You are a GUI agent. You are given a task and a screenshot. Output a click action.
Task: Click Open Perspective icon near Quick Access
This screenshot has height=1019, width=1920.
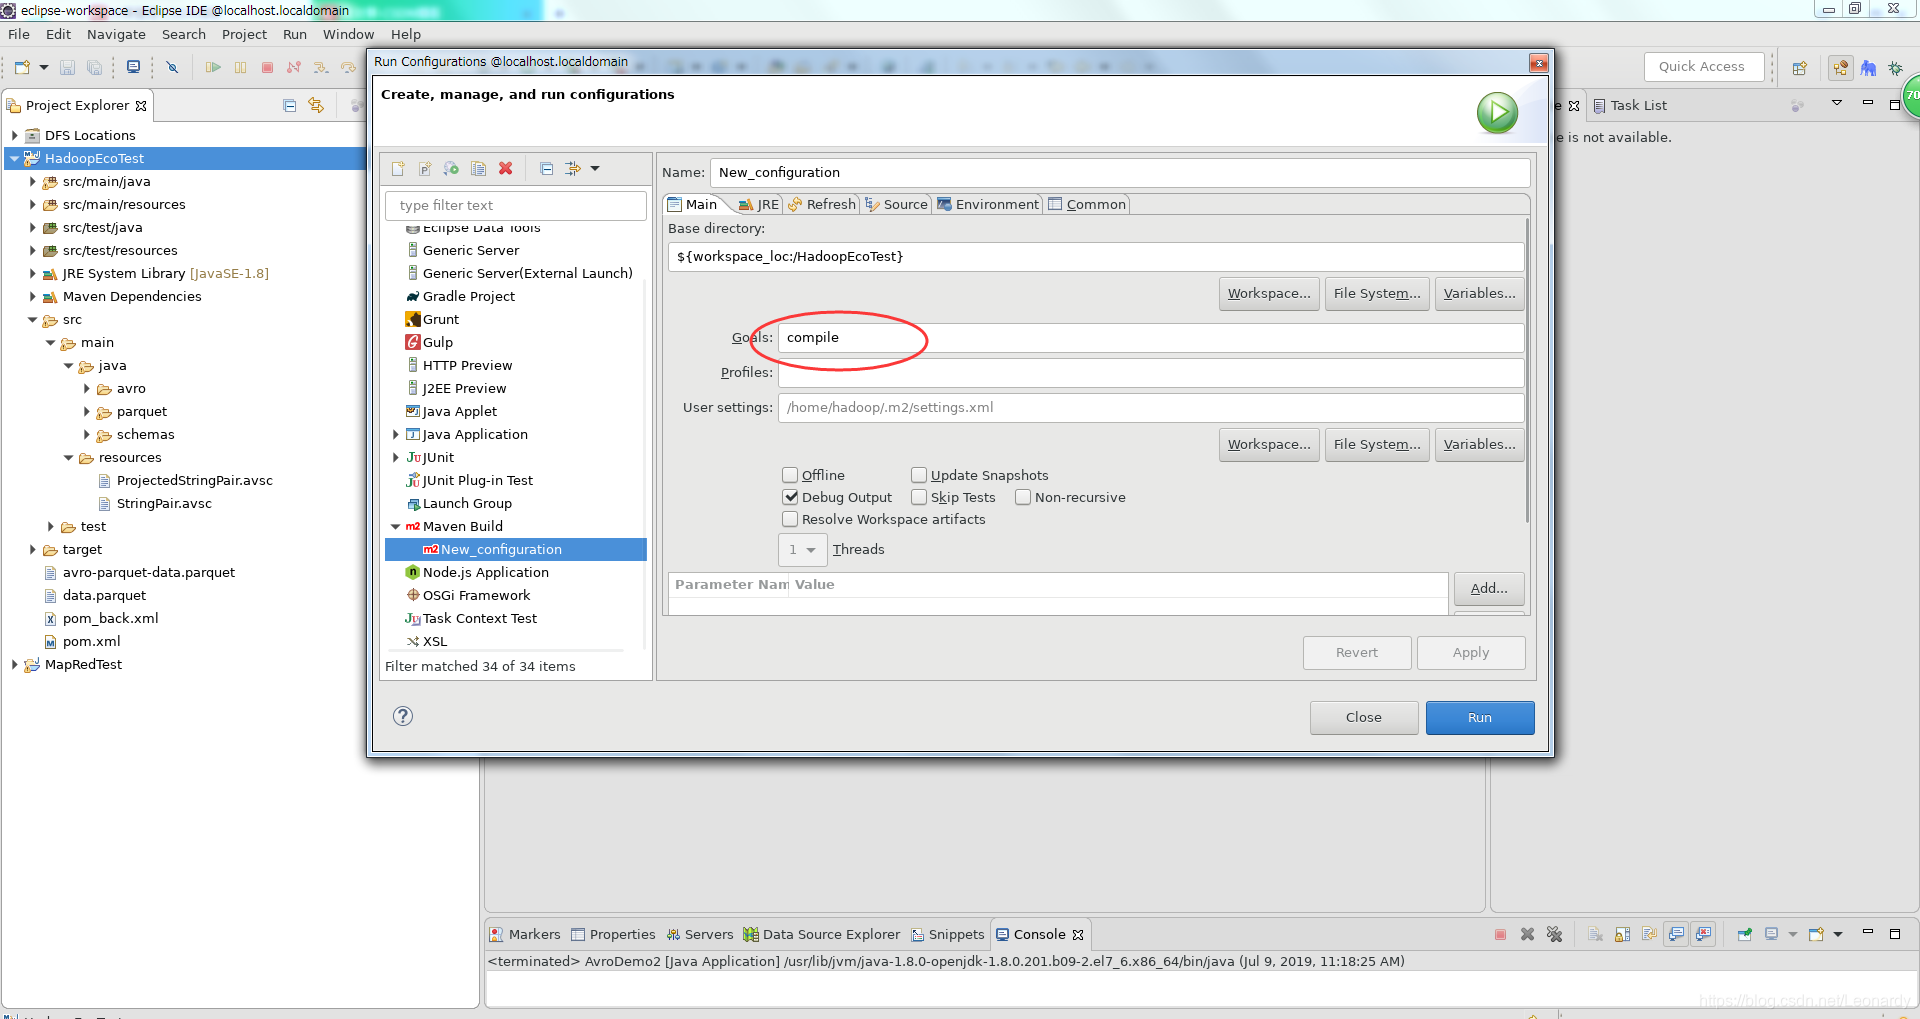coord(1800,68)
